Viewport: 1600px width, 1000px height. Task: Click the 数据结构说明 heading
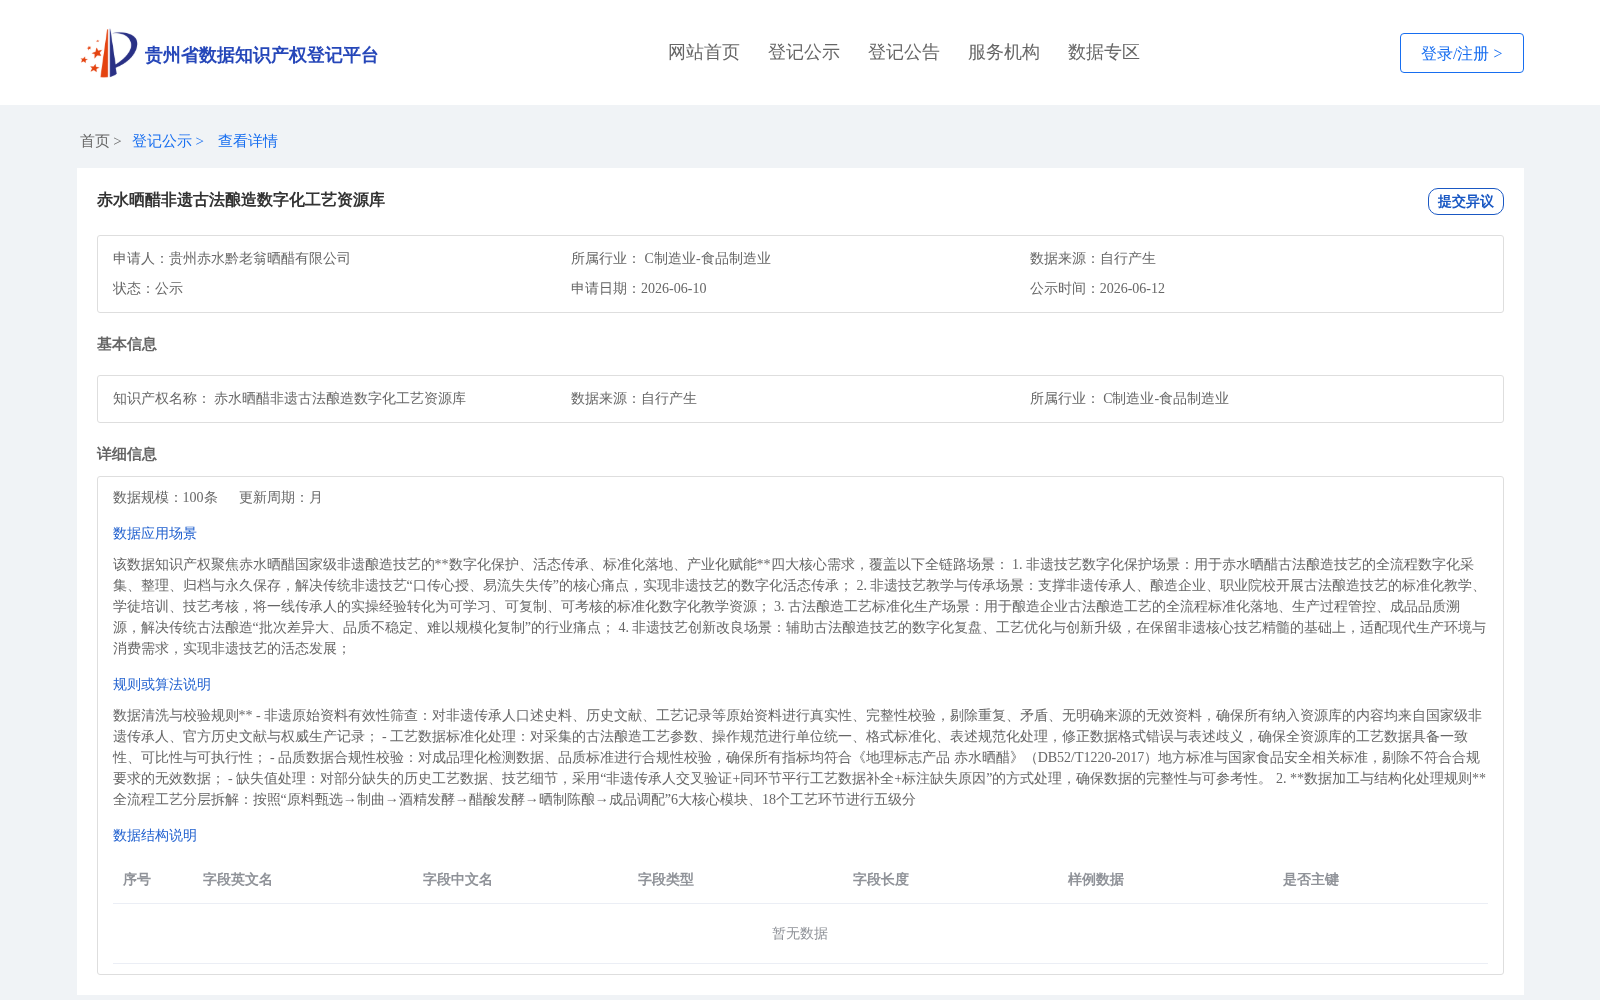(155, 835)
